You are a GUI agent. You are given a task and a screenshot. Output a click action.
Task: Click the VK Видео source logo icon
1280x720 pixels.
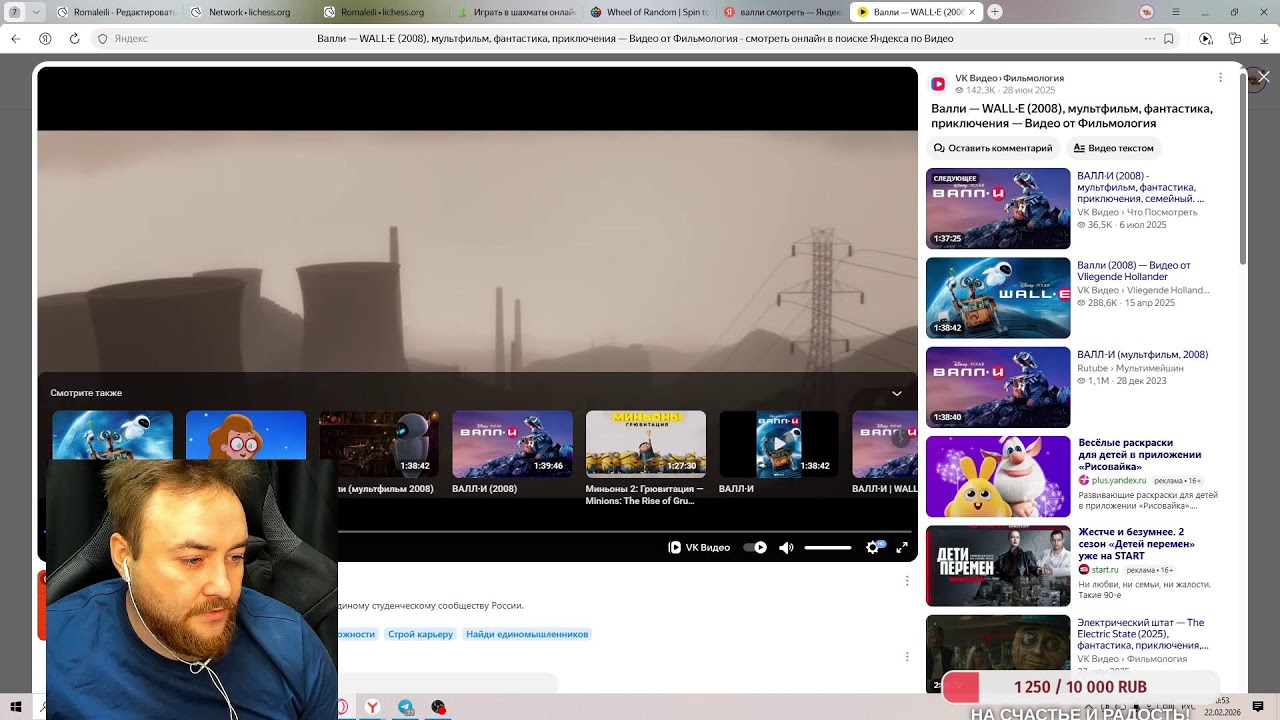(938, 84)
